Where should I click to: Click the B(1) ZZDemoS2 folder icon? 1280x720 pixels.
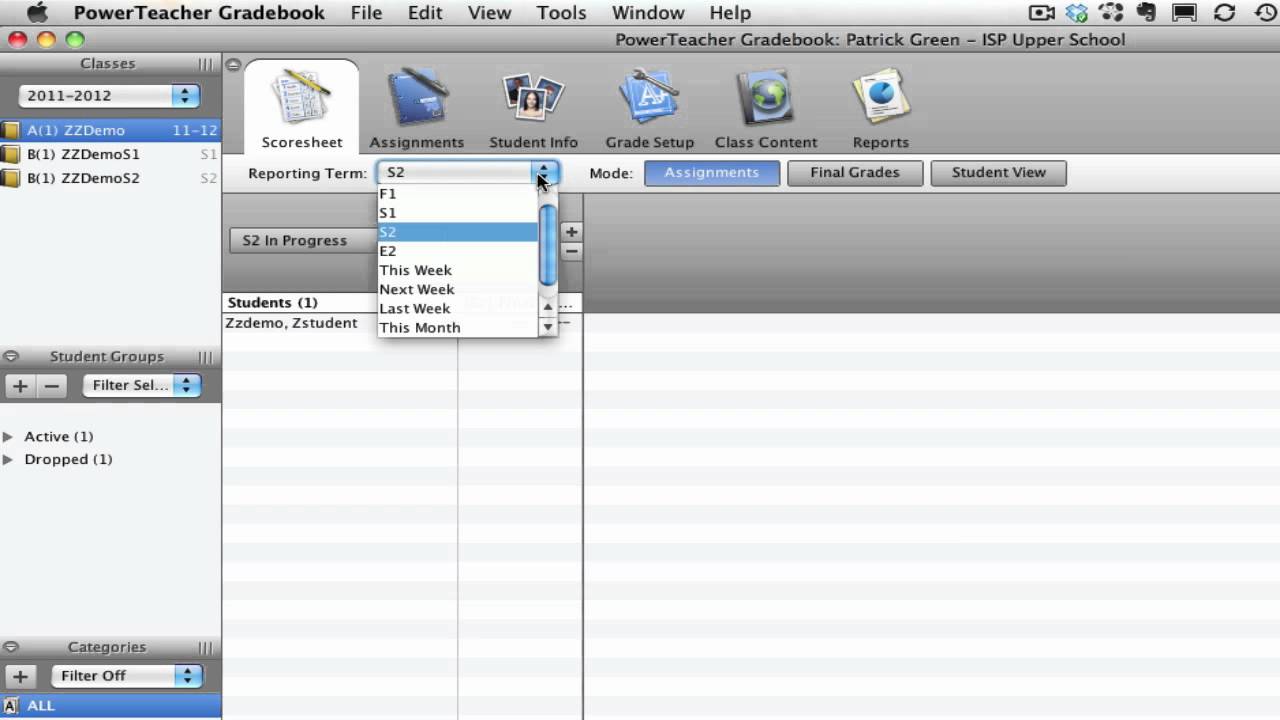(x=10, y=178)
